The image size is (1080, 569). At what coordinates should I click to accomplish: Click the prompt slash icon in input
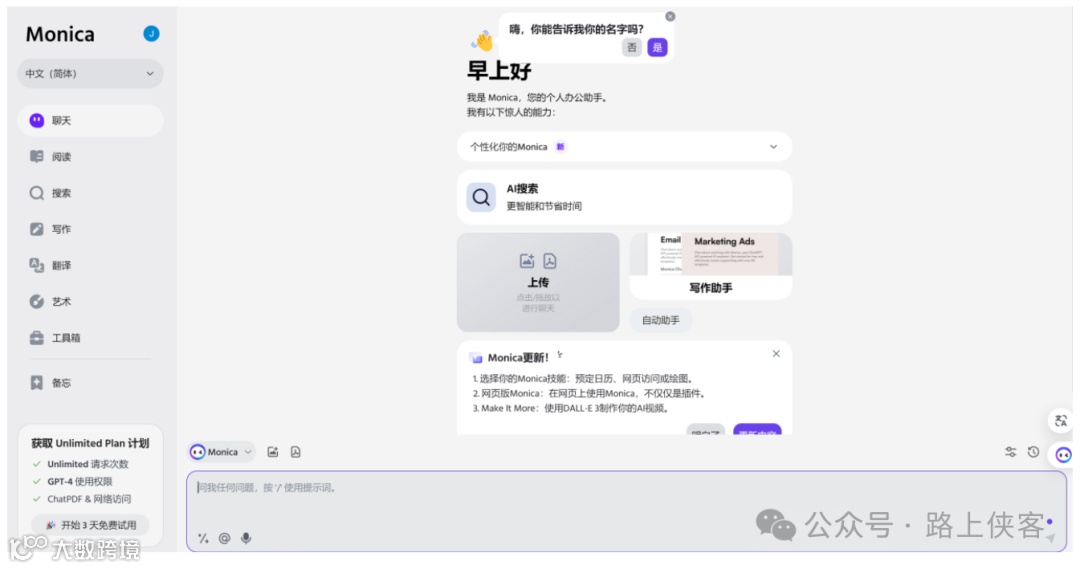[203, 539]
